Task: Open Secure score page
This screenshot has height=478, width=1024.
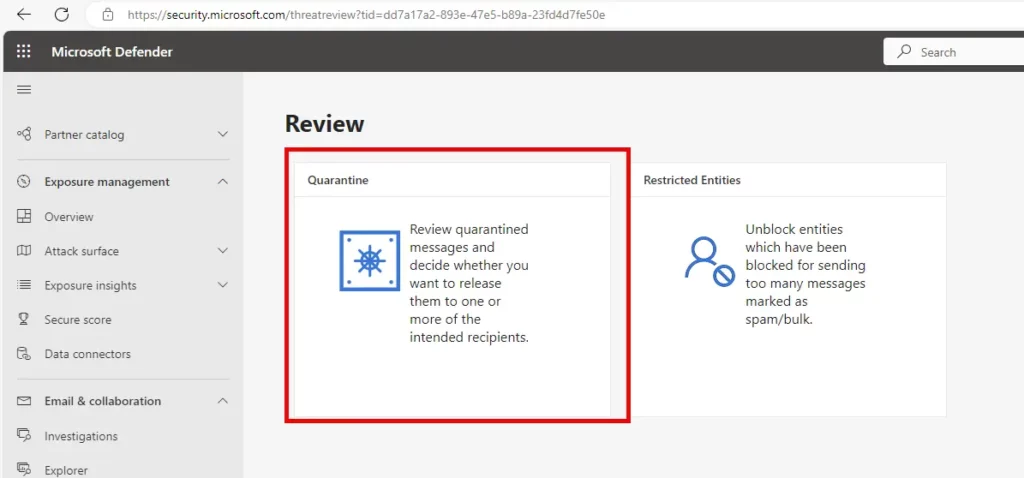Action: click(78, 320)
